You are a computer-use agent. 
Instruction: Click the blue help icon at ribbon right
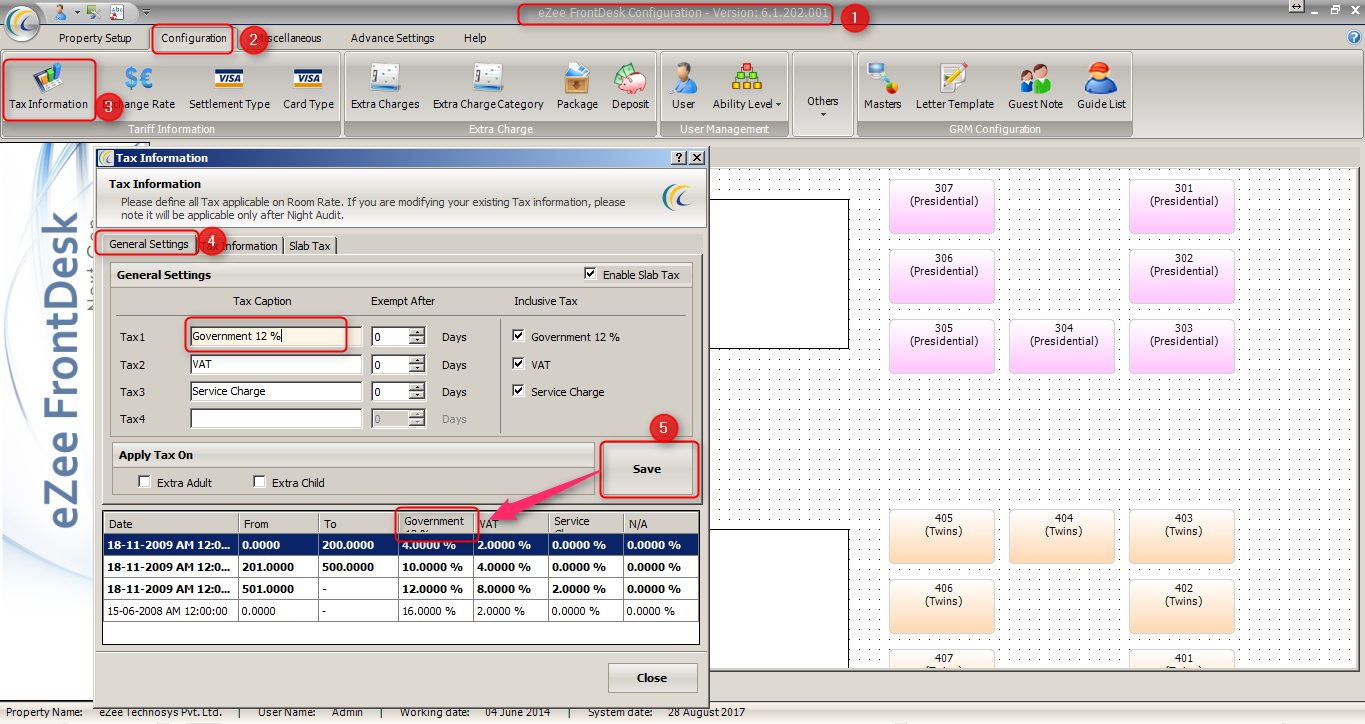[x=1355, y=38]
